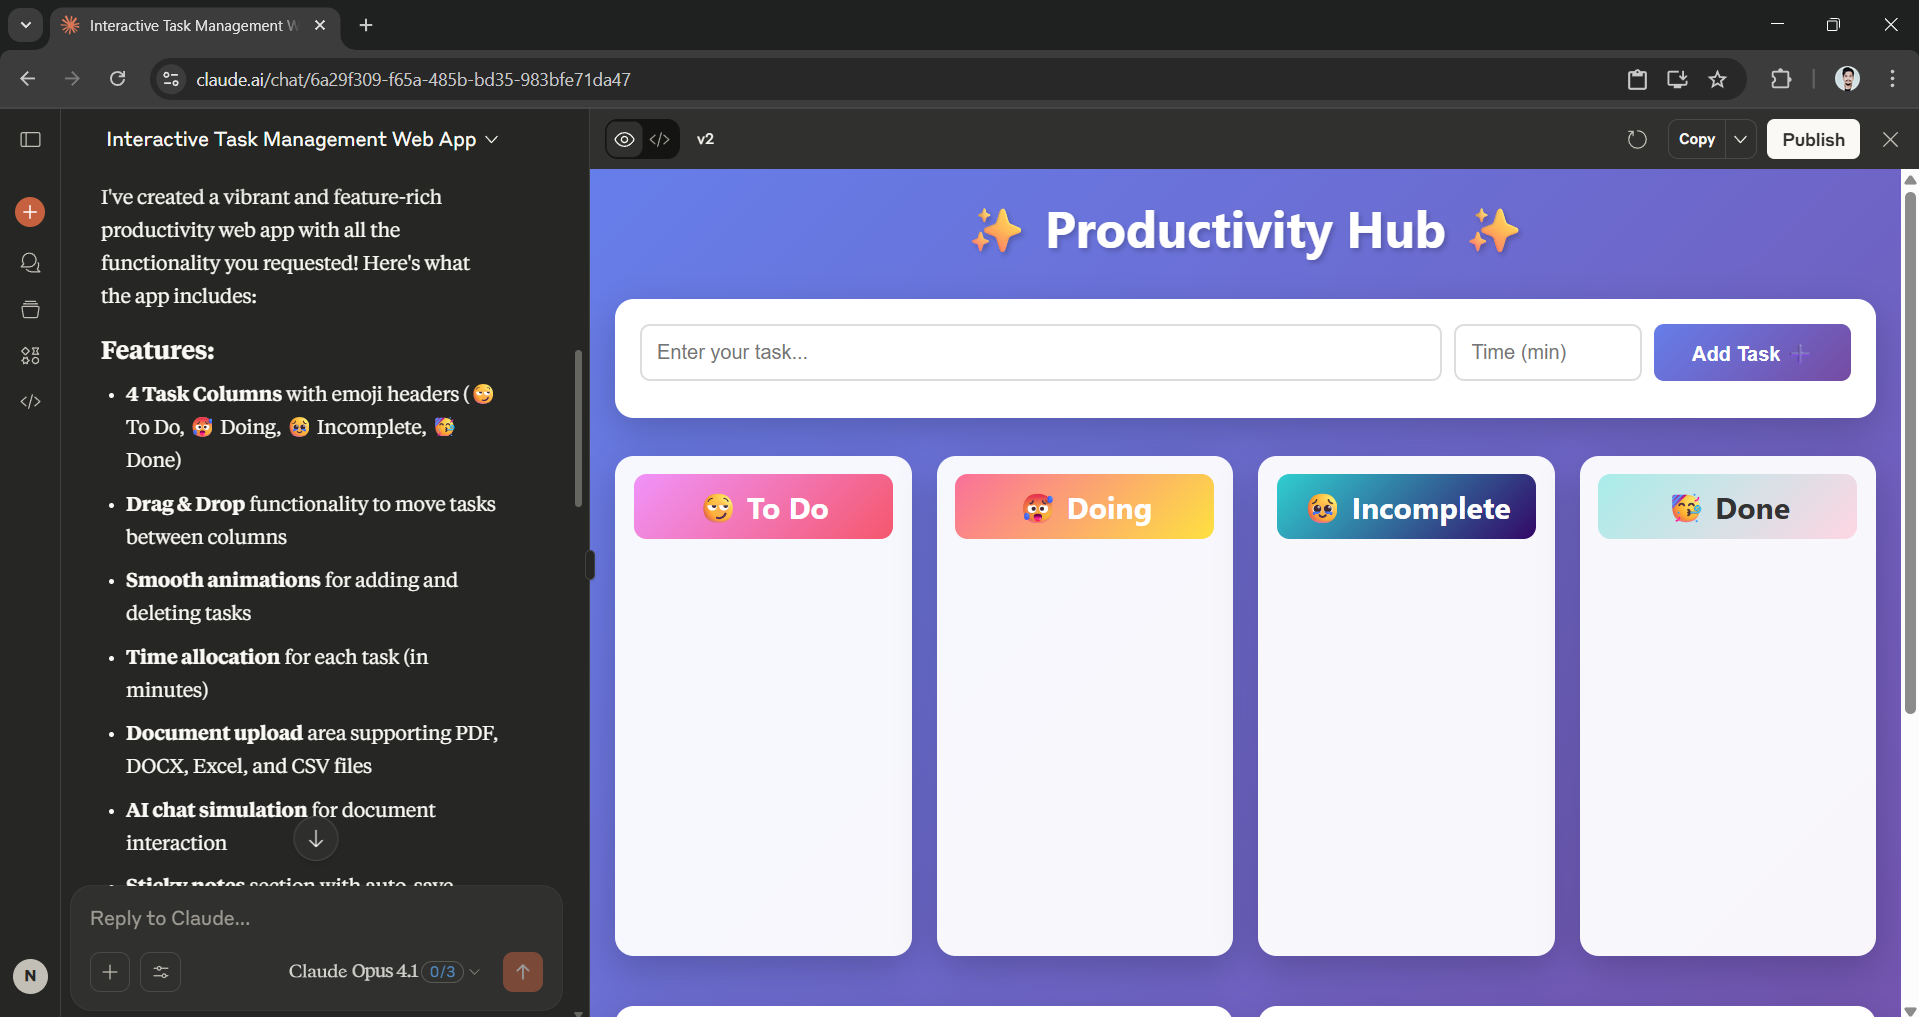Open the Chrome browser menu

(1892, 79)
